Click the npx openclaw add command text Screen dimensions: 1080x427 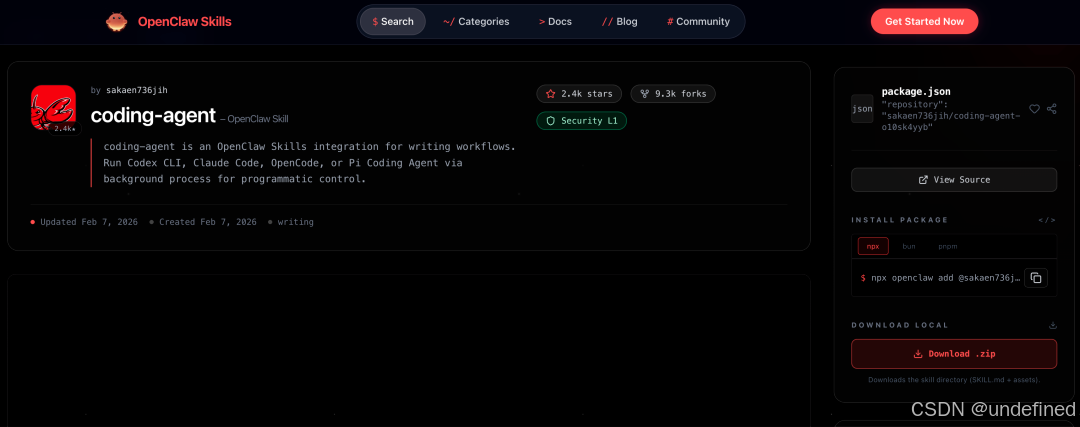tap(945, 278)
